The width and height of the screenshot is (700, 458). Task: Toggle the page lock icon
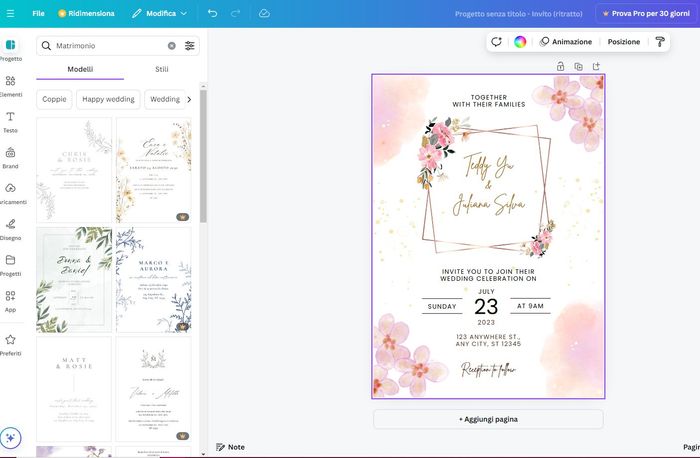click(x=560, y=66)
